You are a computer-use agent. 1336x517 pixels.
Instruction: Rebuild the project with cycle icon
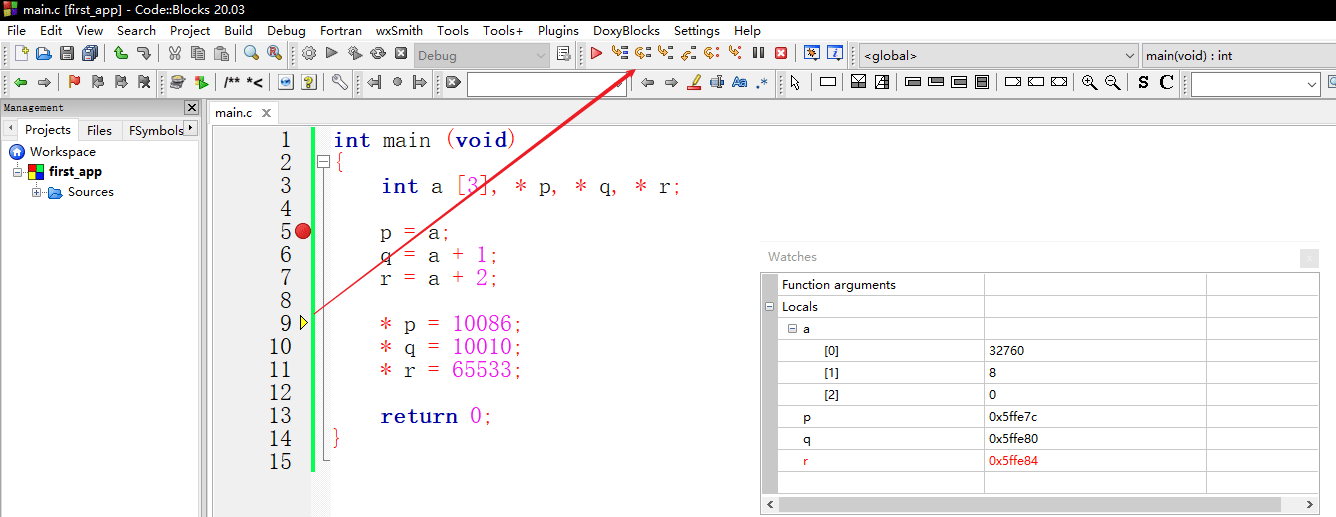pos(378,53)
